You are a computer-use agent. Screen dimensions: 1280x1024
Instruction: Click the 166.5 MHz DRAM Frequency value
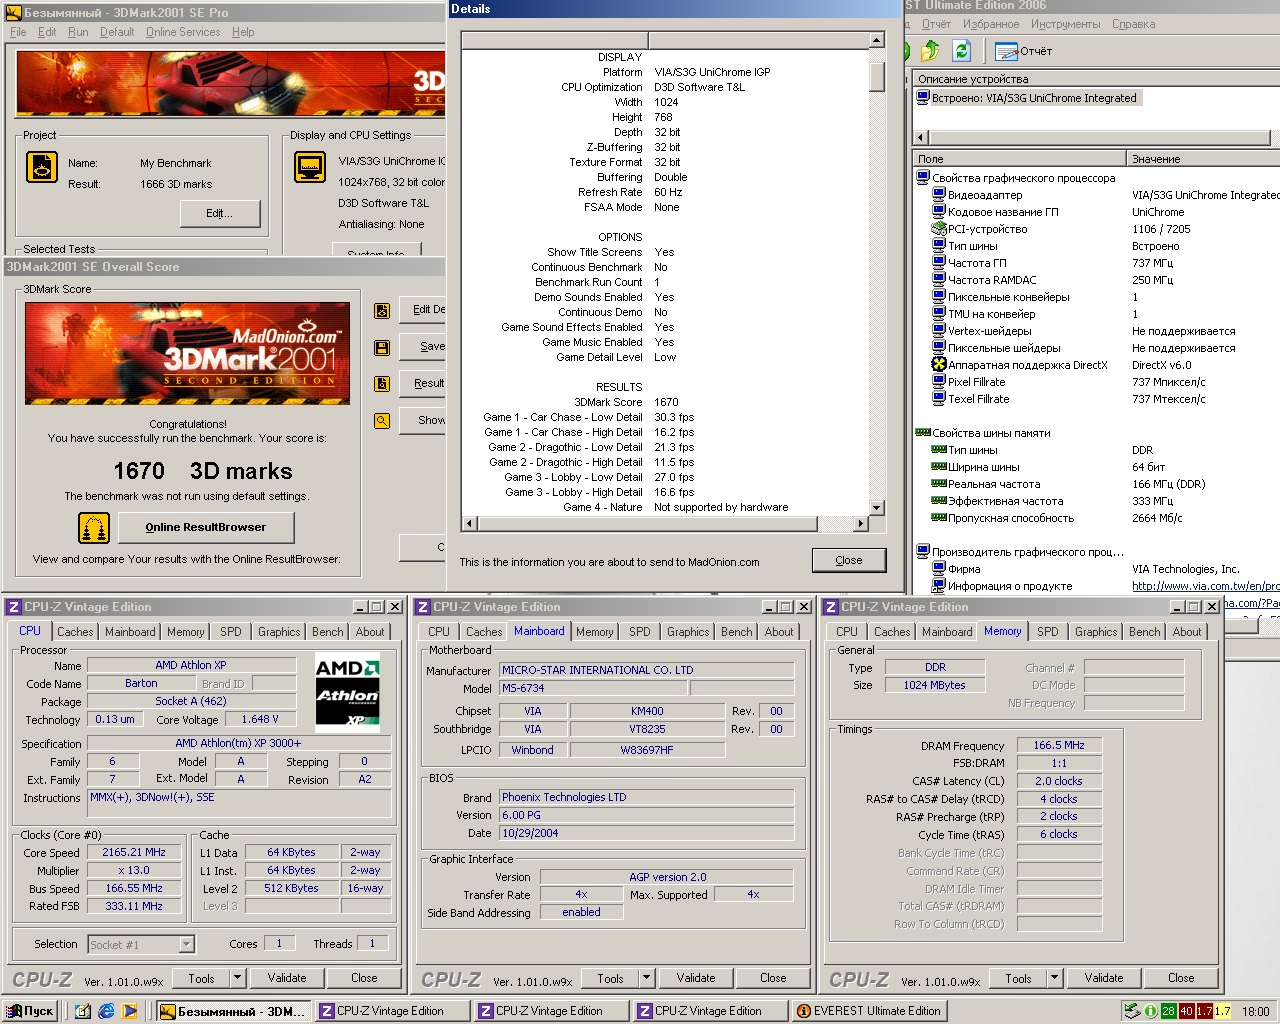pyautogui.click(x=1059, y=745)
